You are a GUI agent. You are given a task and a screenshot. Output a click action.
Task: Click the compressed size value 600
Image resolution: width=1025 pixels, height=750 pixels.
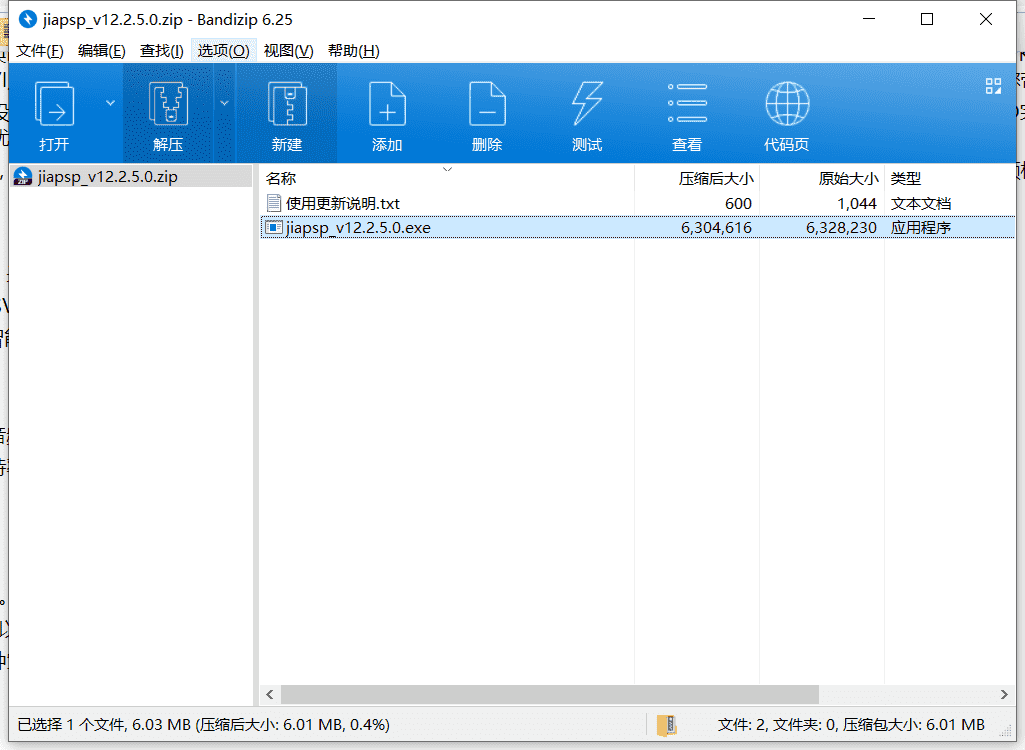(738, 203)
